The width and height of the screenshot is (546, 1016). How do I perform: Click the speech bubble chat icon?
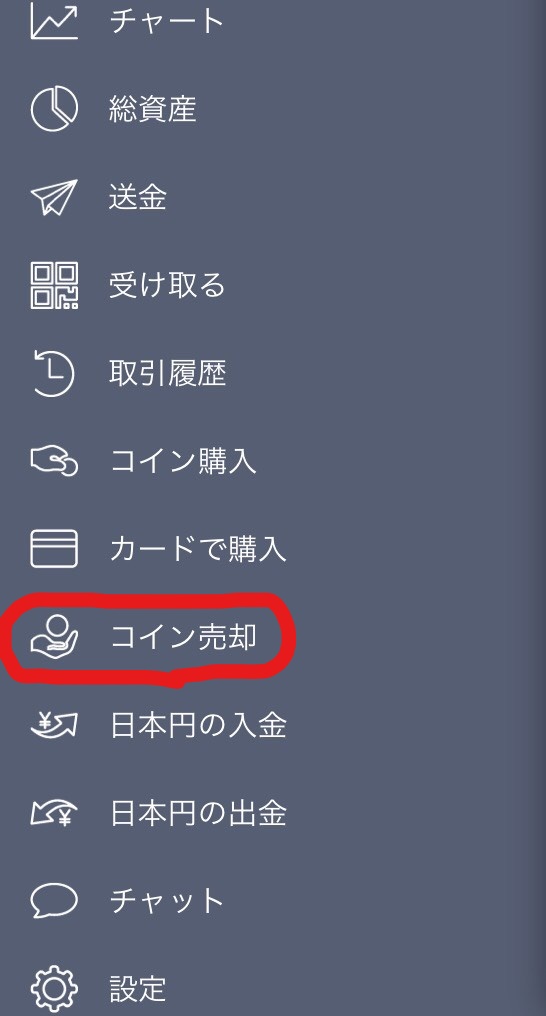click(x=54, y=901)
